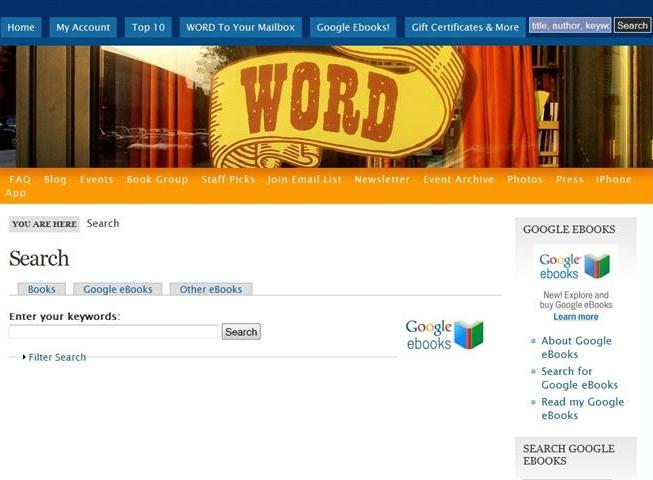Open About Google eBooks
The height and width of the screenshot is (480, 653).
576,347
